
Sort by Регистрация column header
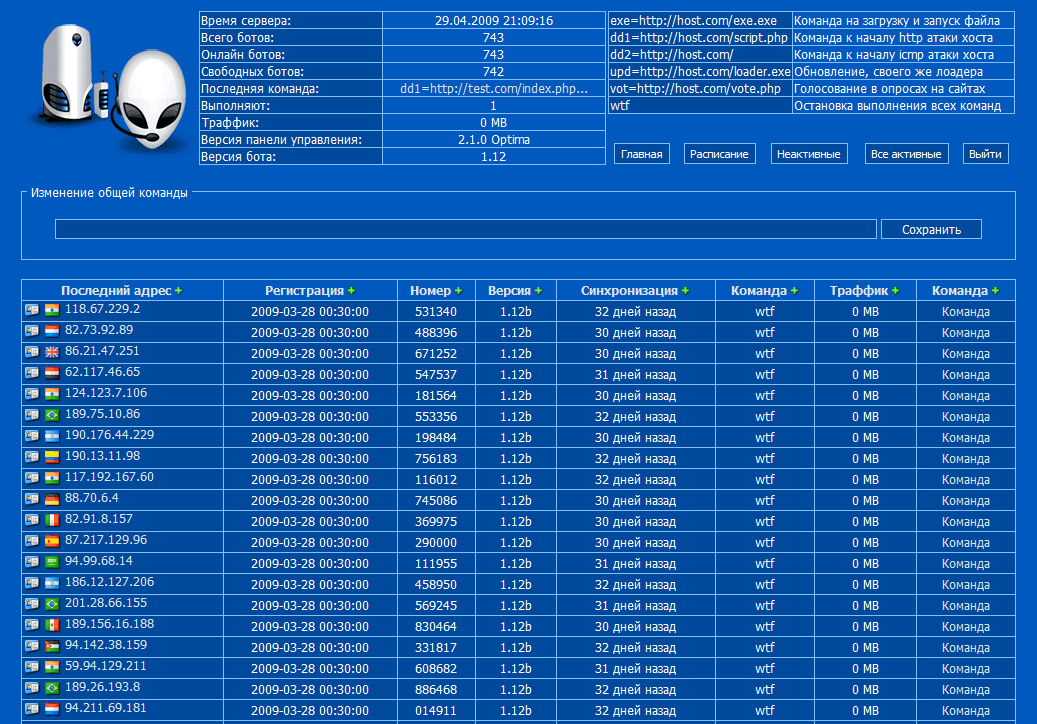click(x=304, y=290)
